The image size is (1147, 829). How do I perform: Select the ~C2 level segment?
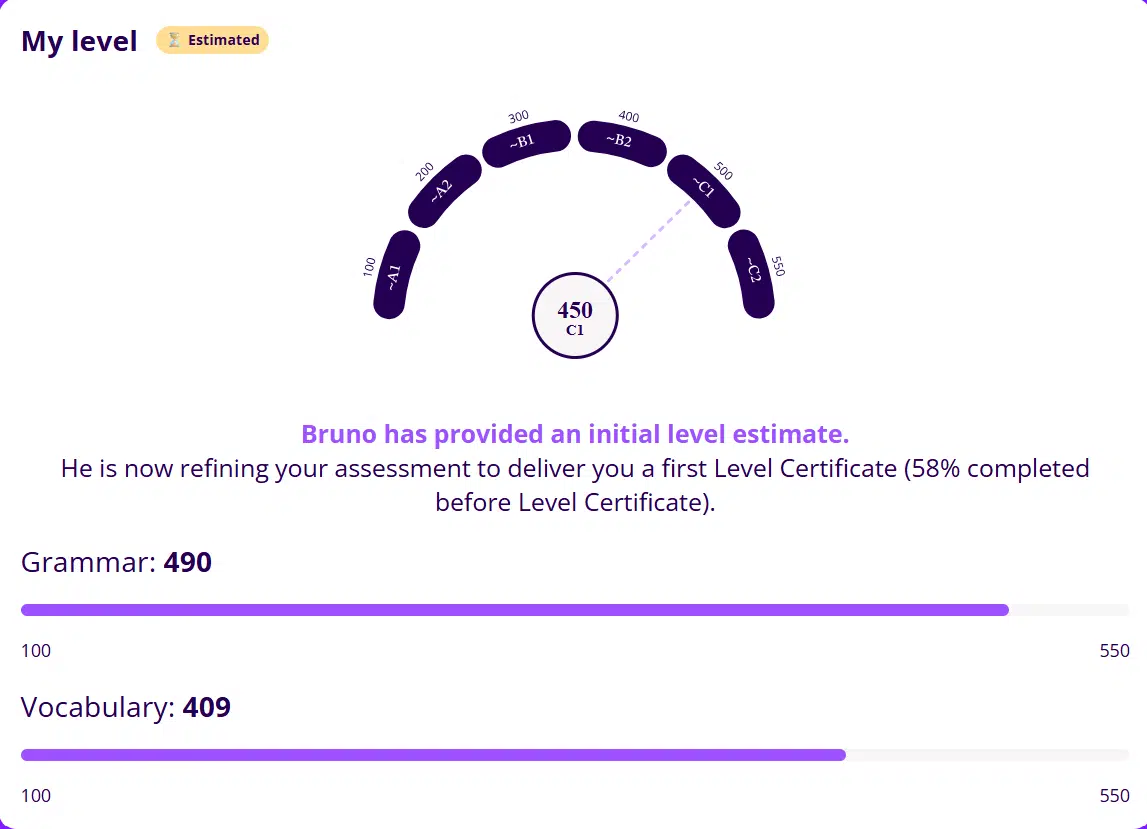point(751,273)
